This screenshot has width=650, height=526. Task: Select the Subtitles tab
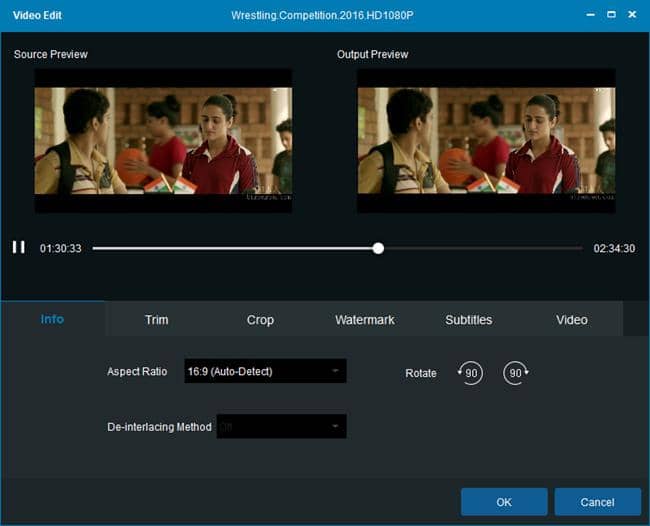coord(468,320)
